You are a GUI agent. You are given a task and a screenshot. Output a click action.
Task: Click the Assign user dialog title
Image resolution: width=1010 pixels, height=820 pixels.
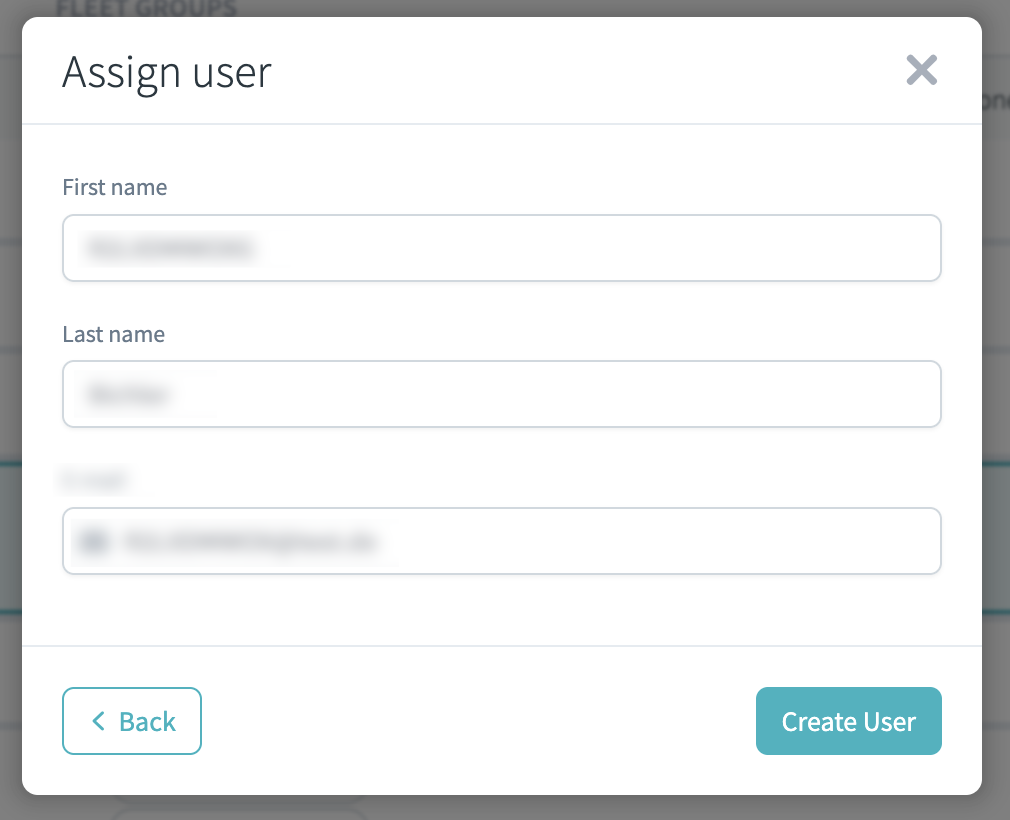click(167, 71)
